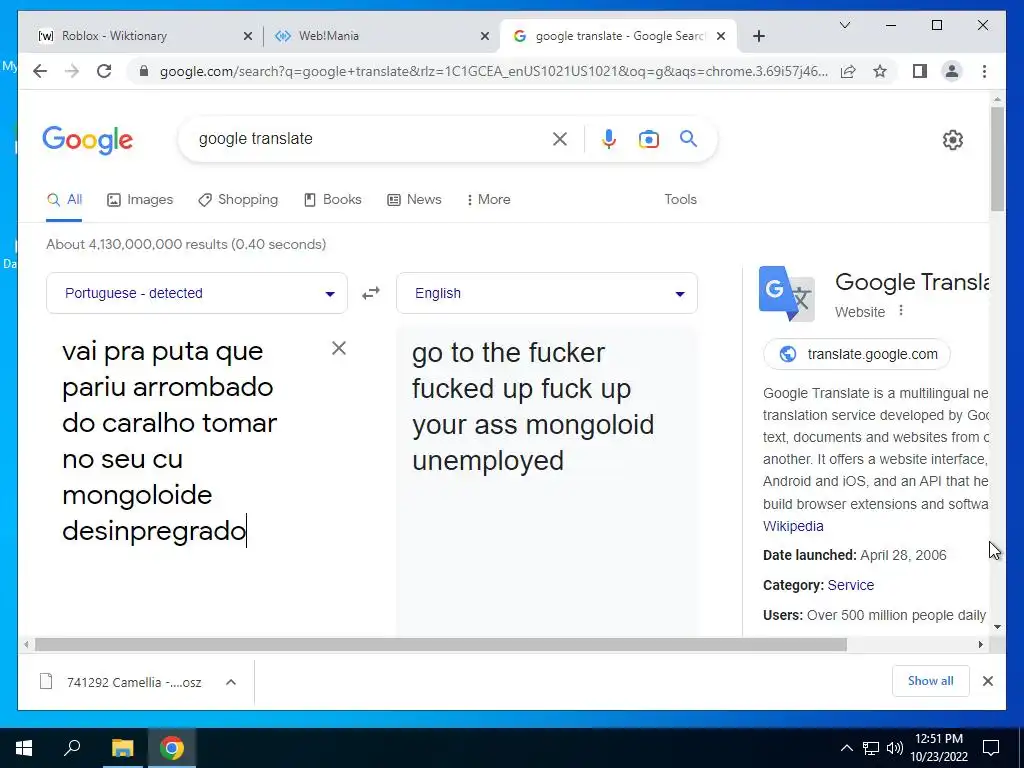Select the News results tab
Viewport: 1024px width, 768px height.
pyautogui.click(x=414, y=199)
